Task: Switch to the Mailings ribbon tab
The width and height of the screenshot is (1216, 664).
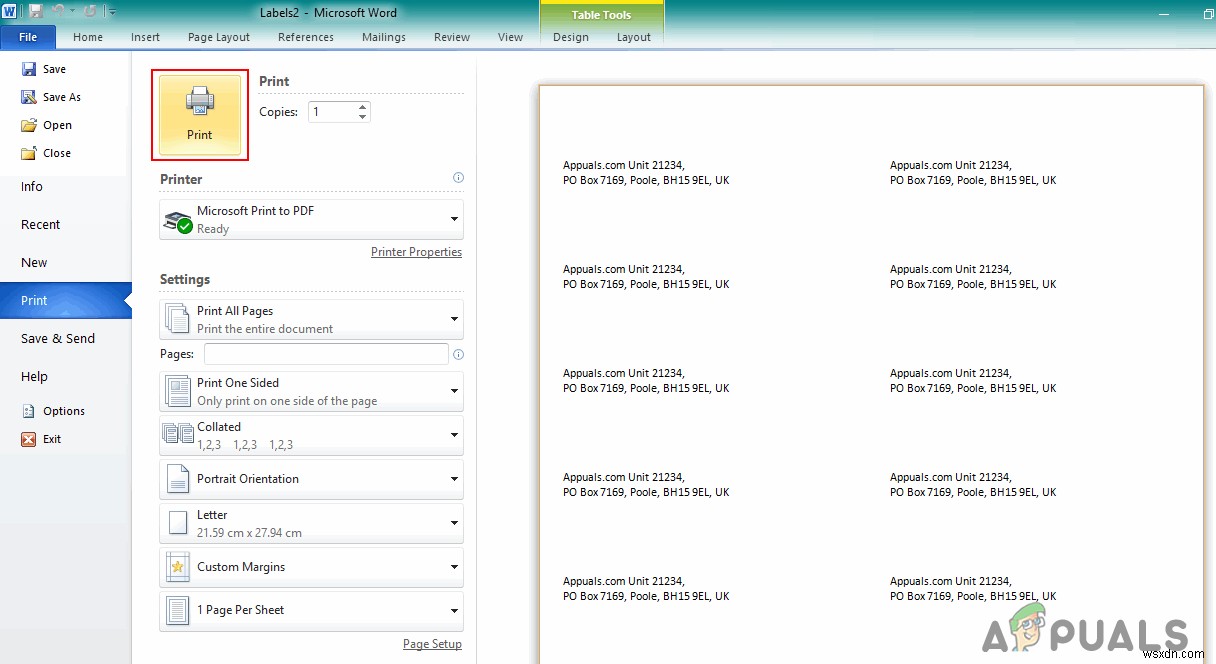Action: point(383,37)
